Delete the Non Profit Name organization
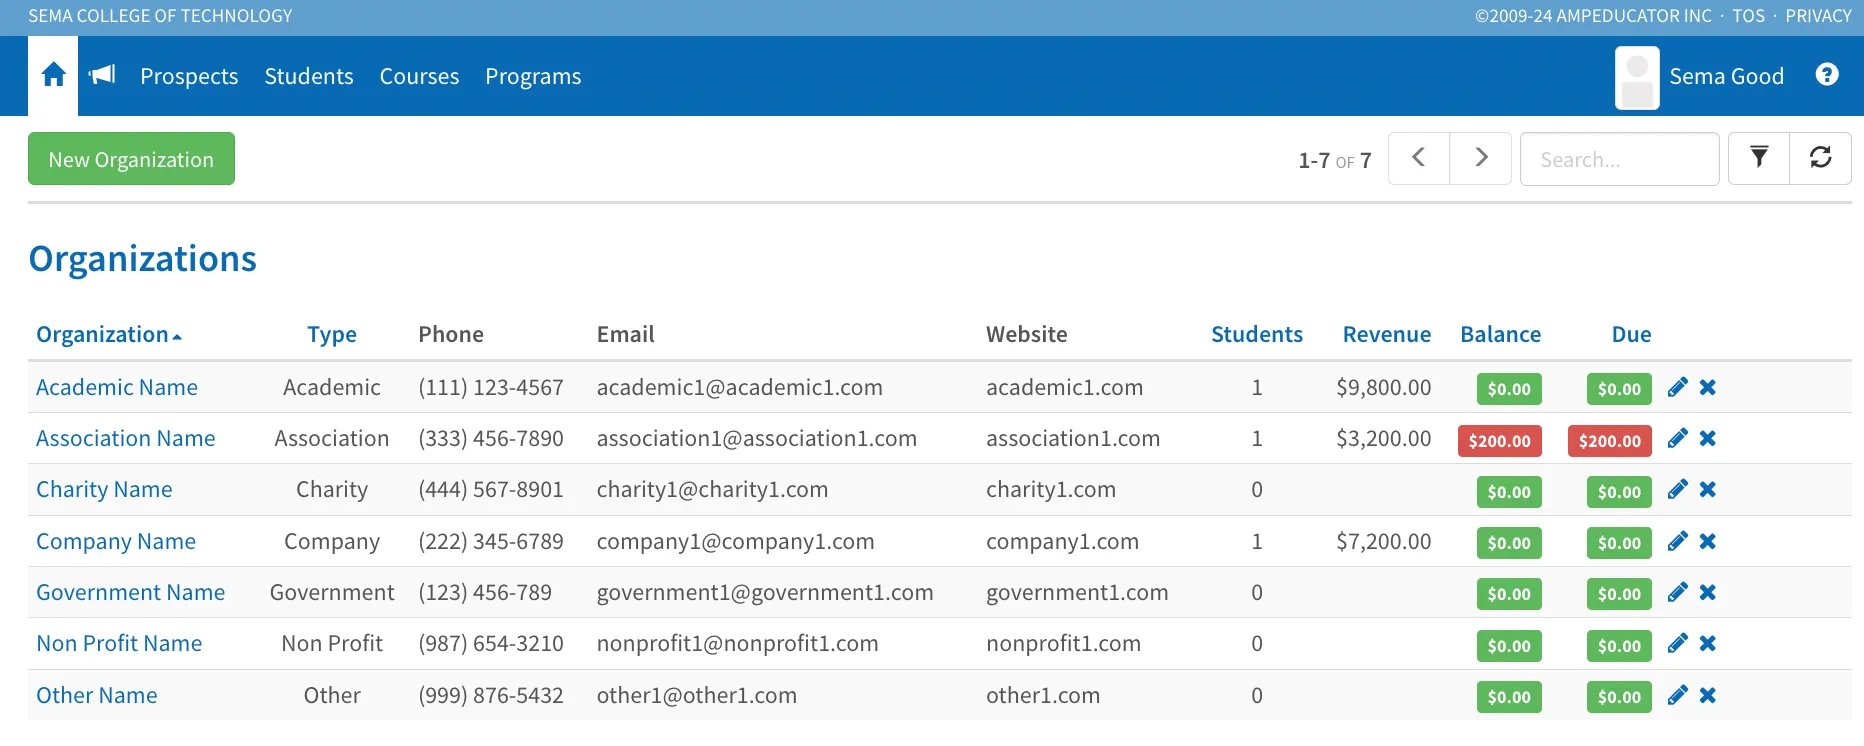 point(1708,643)
